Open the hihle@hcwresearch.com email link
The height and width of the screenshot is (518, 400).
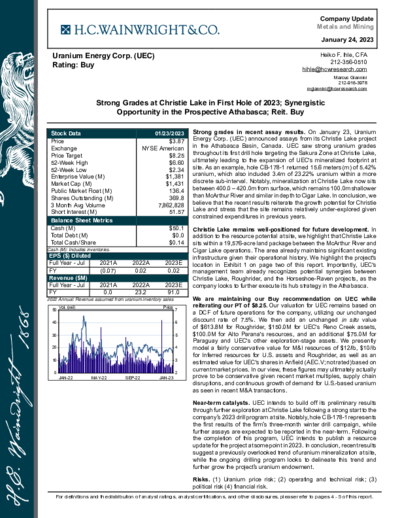coord(334,69)
